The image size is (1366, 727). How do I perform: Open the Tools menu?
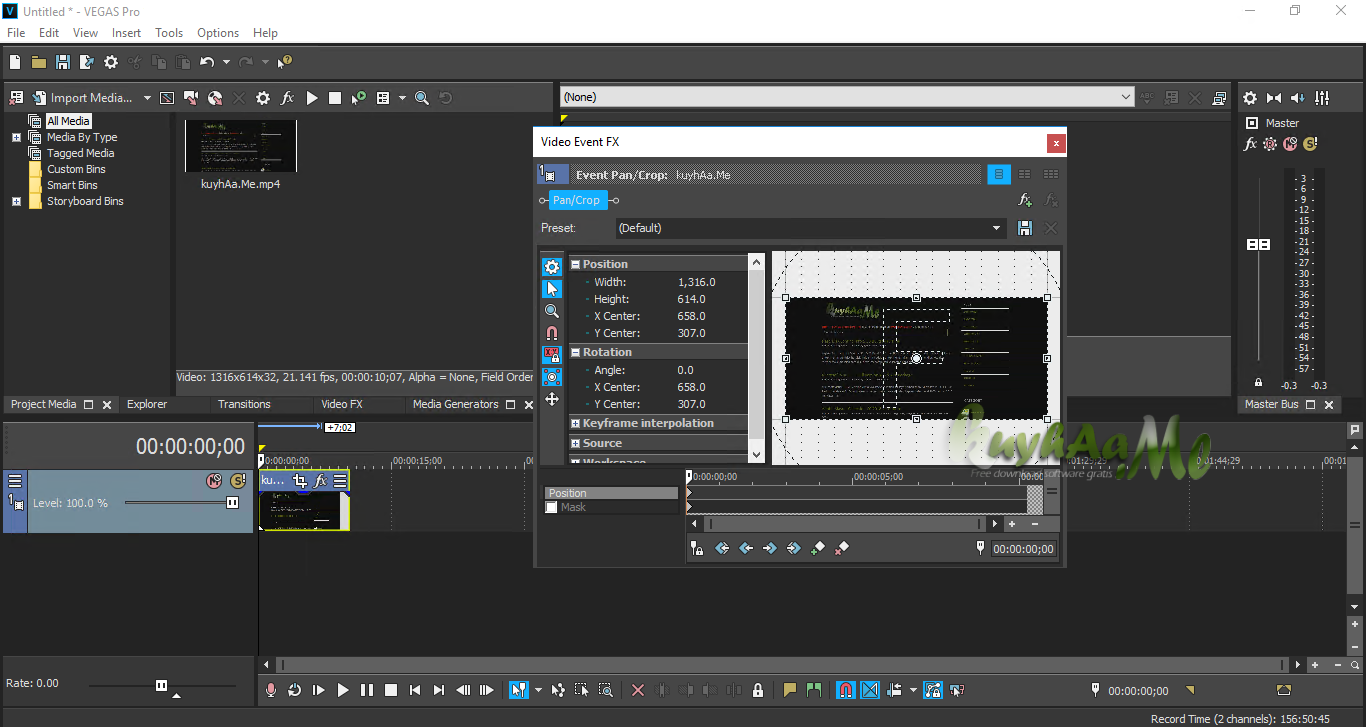point(169,33)
